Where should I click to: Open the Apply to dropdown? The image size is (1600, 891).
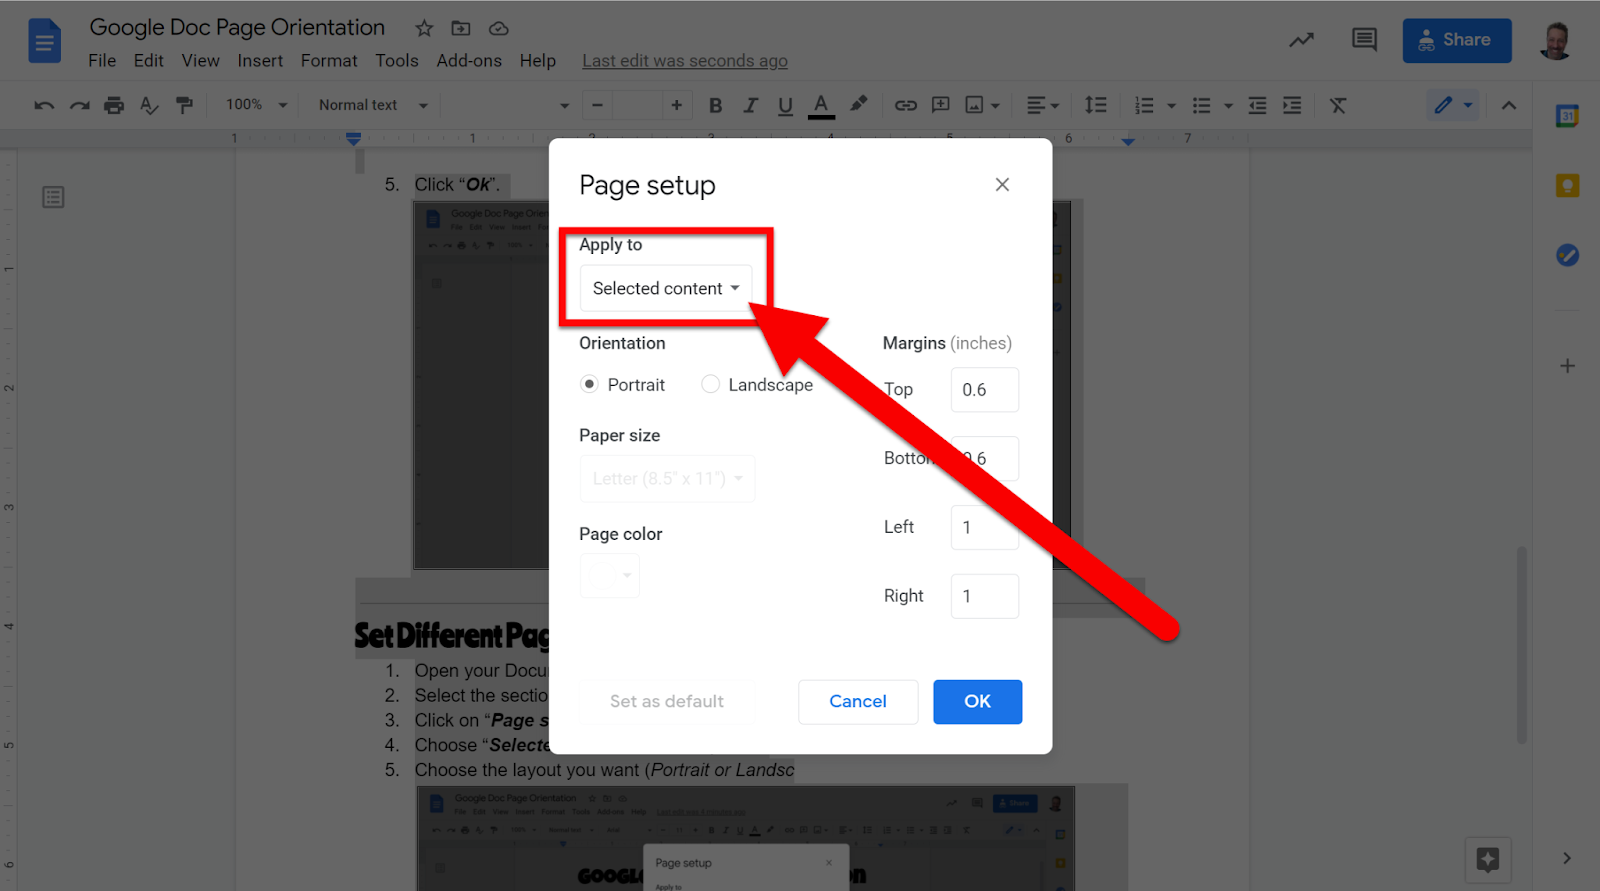666,288
